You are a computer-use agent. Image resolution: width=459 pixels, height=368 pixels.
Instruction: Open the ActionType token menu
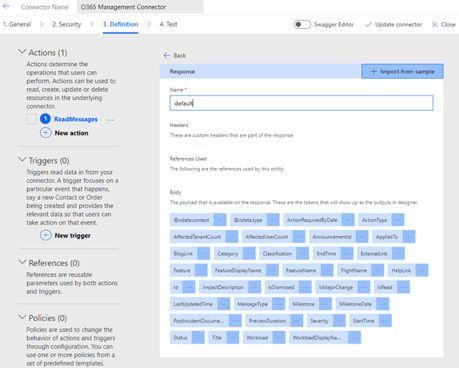pos(398,220)
